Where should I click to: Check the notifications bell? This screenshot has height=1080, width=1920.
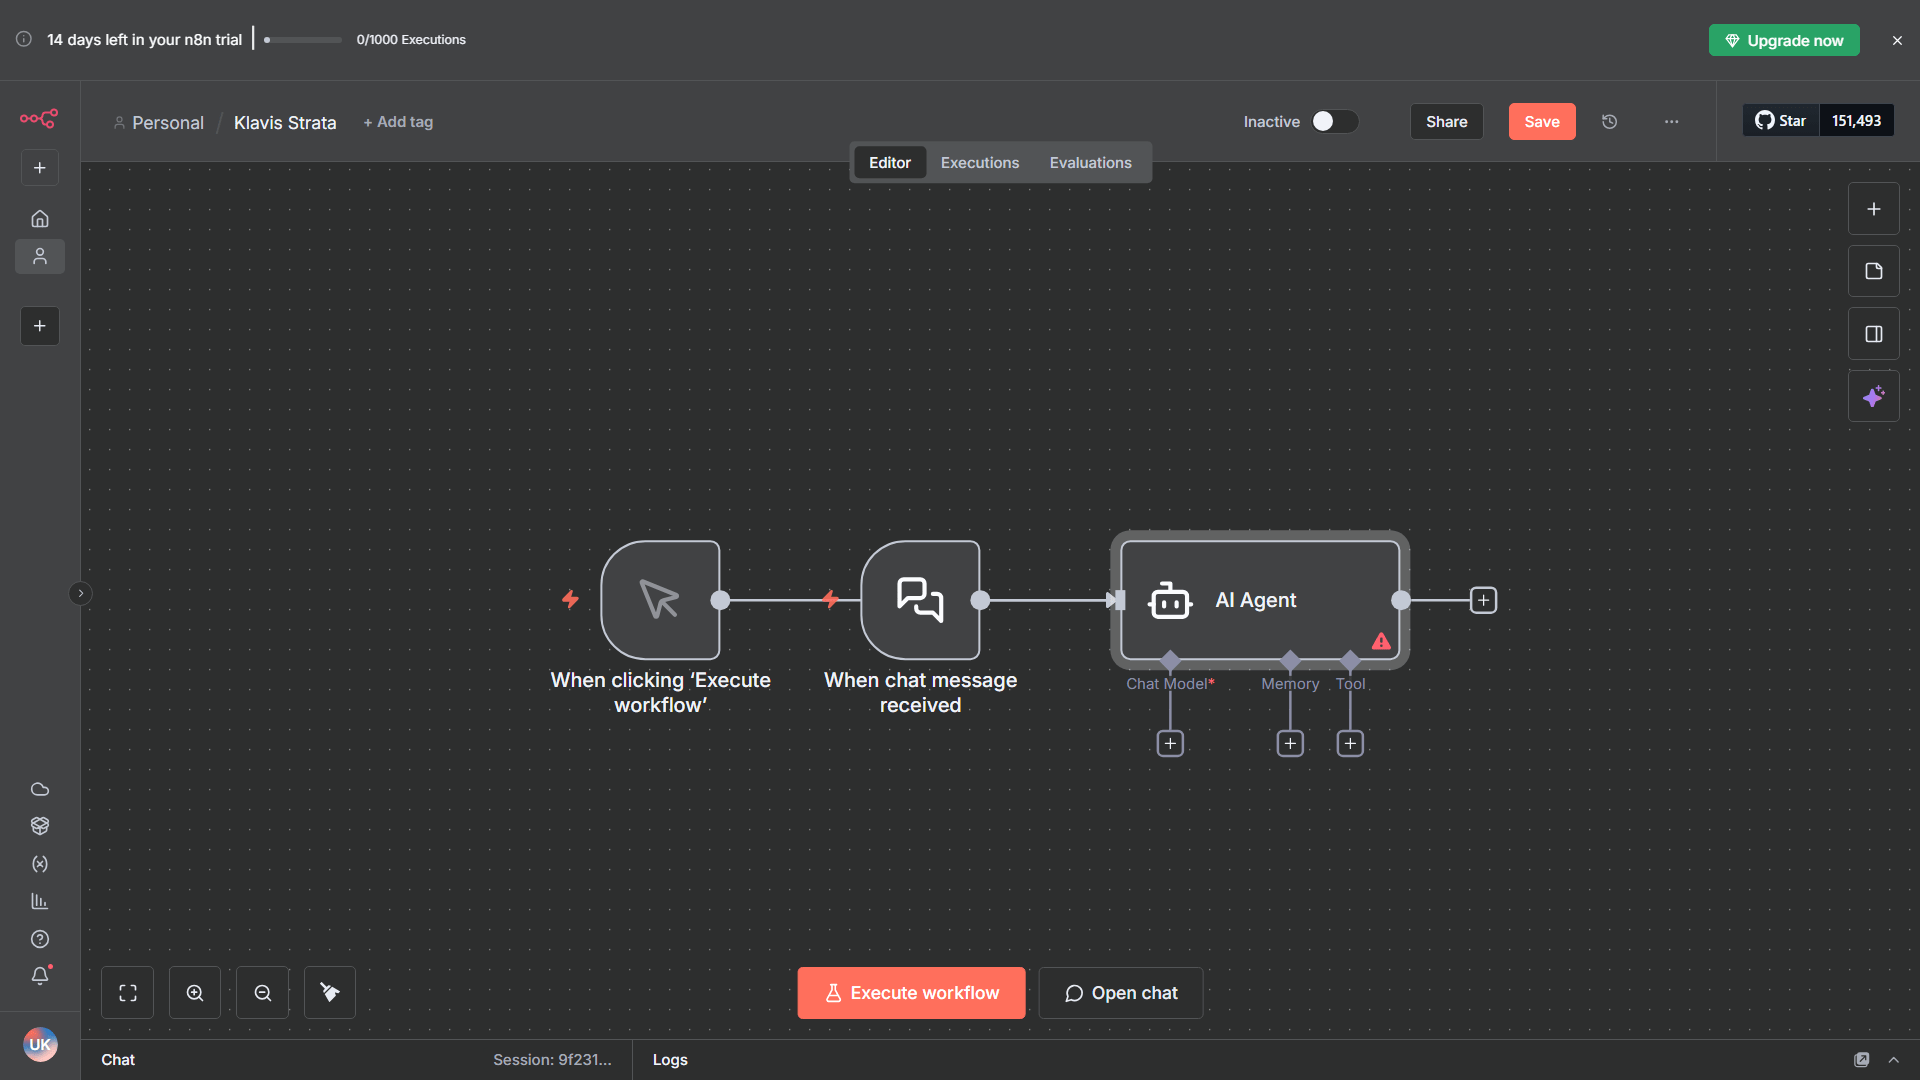pyautogui.click(x=40, y=975)
